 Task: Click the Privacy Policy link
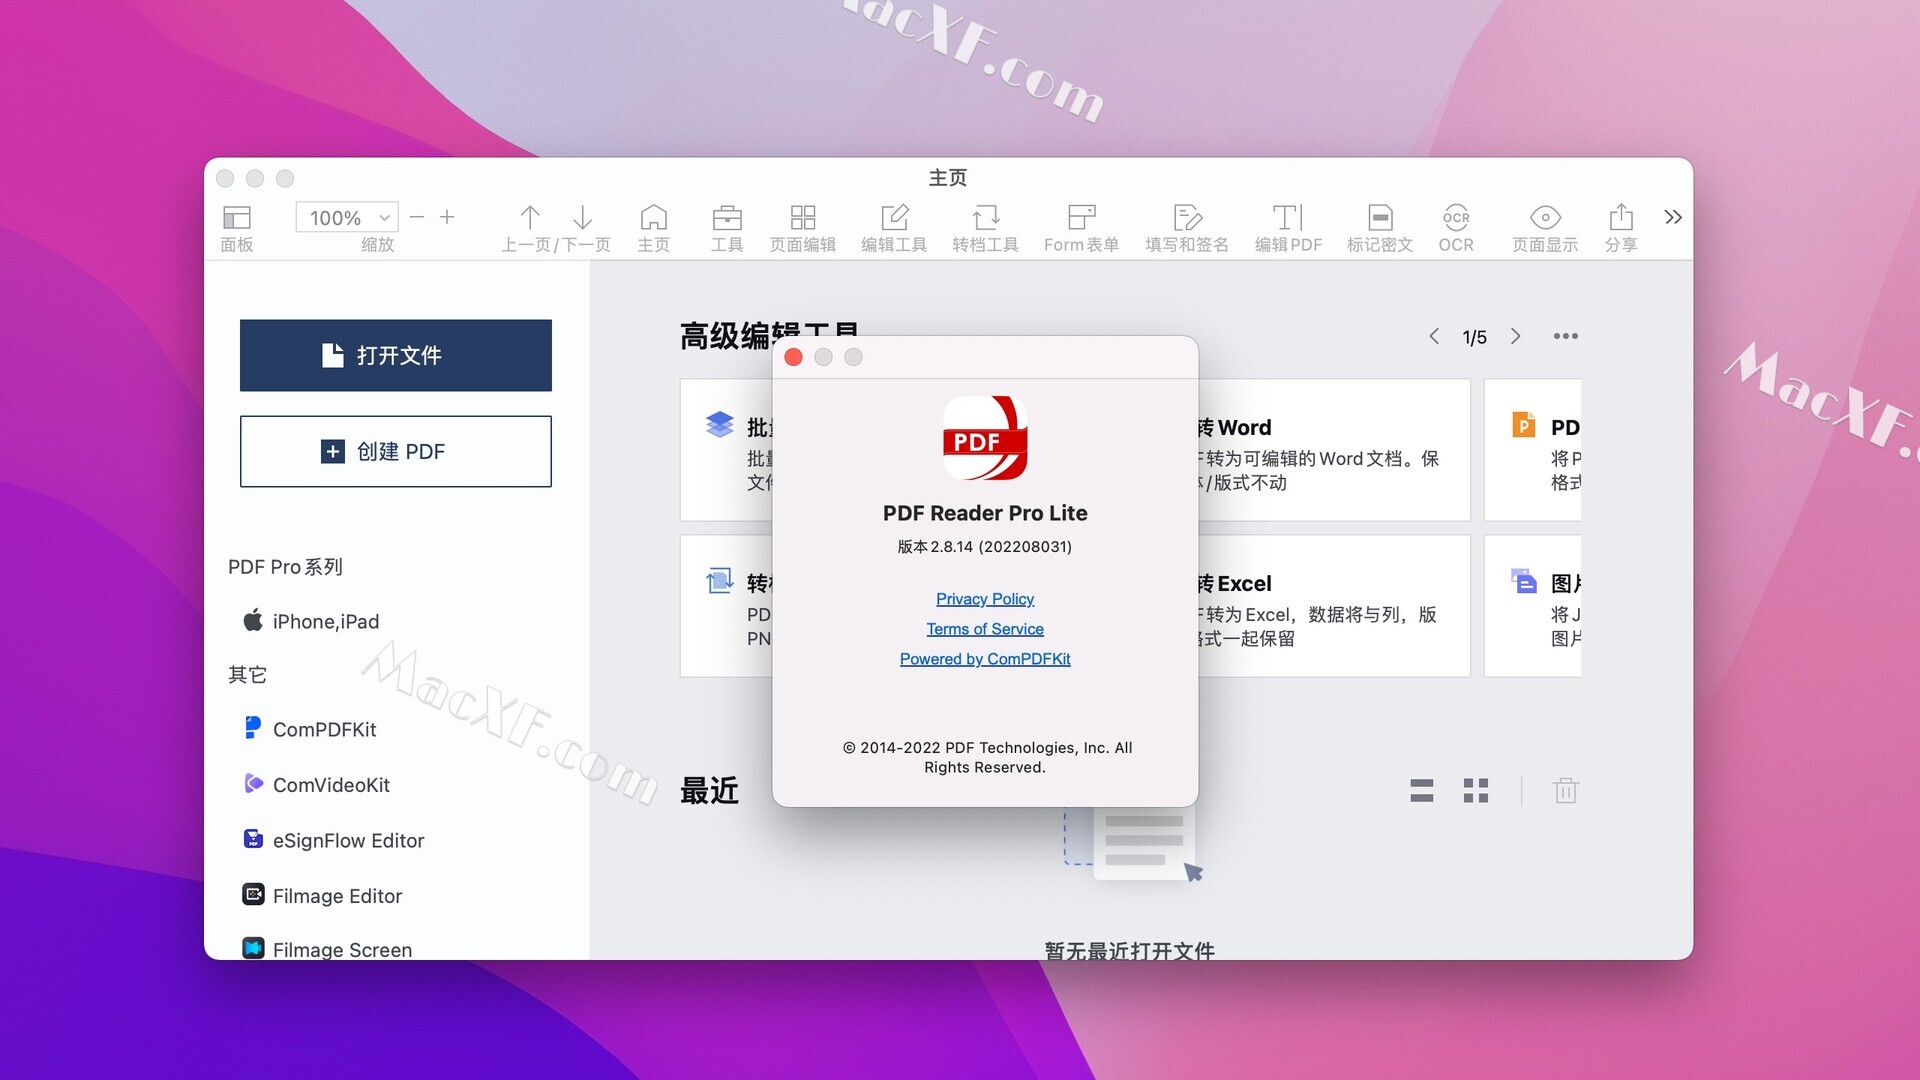coord(984,598)
